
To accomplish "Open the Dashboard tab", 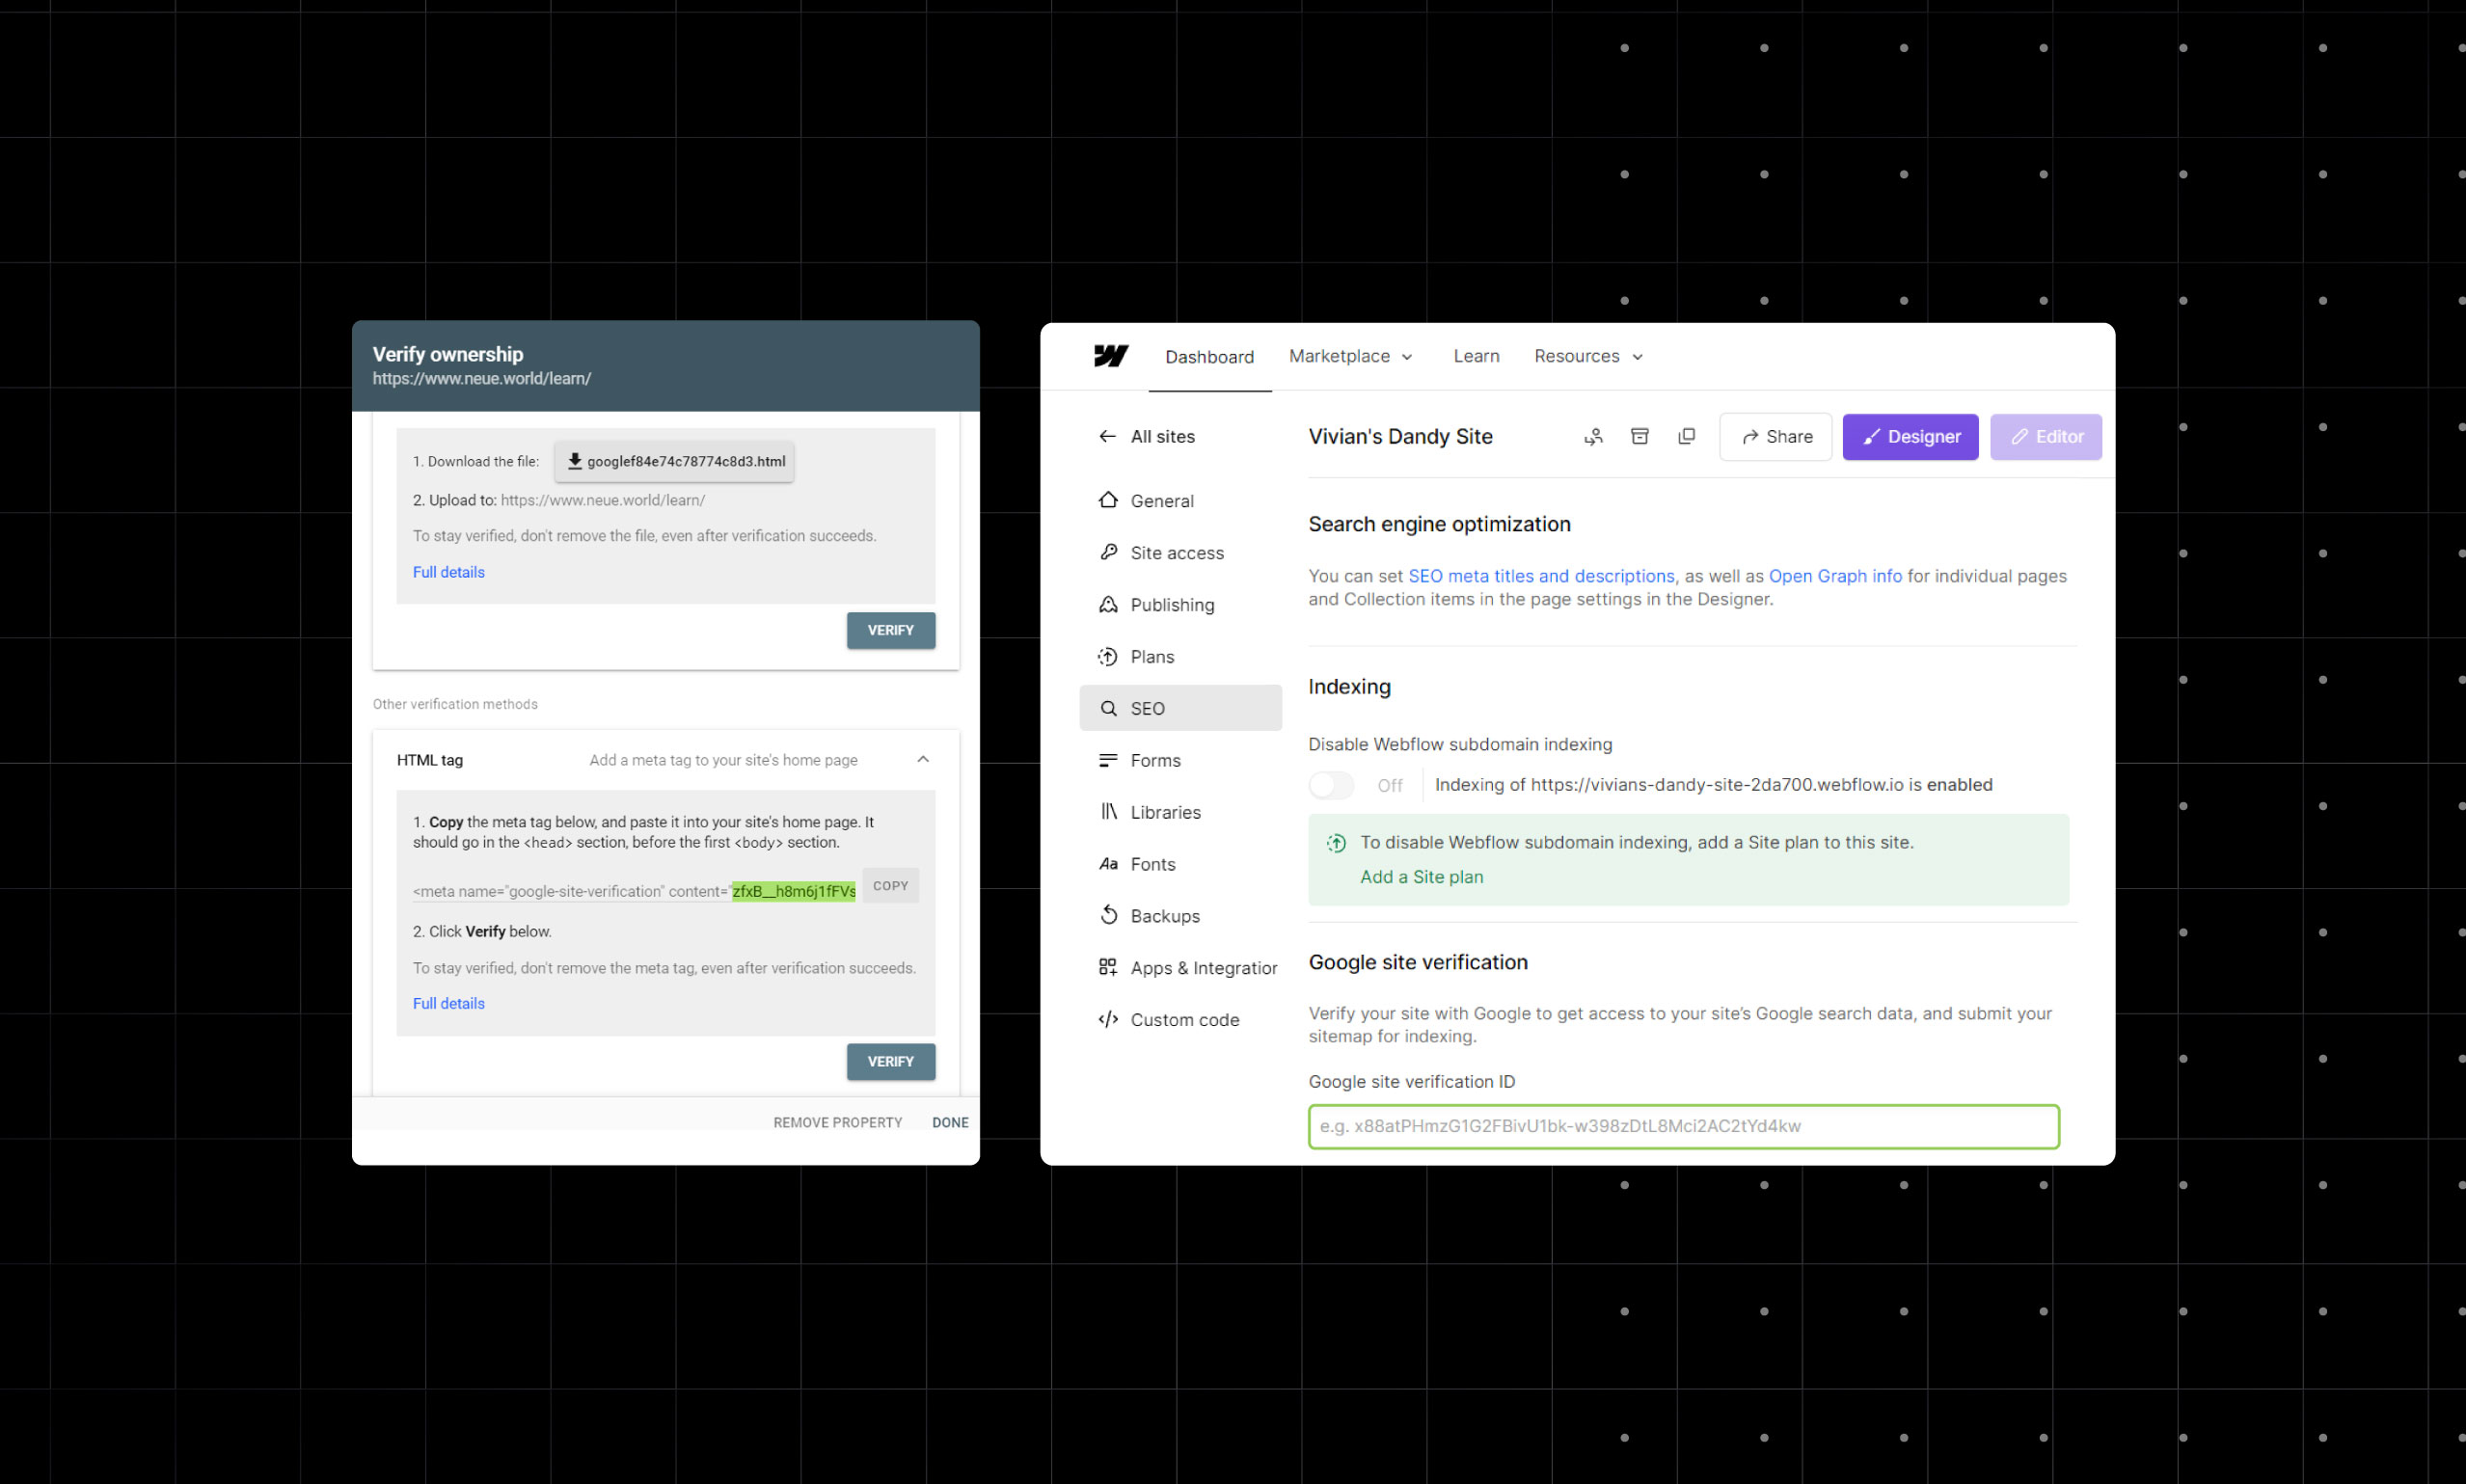I will [x=1209, y=357].
